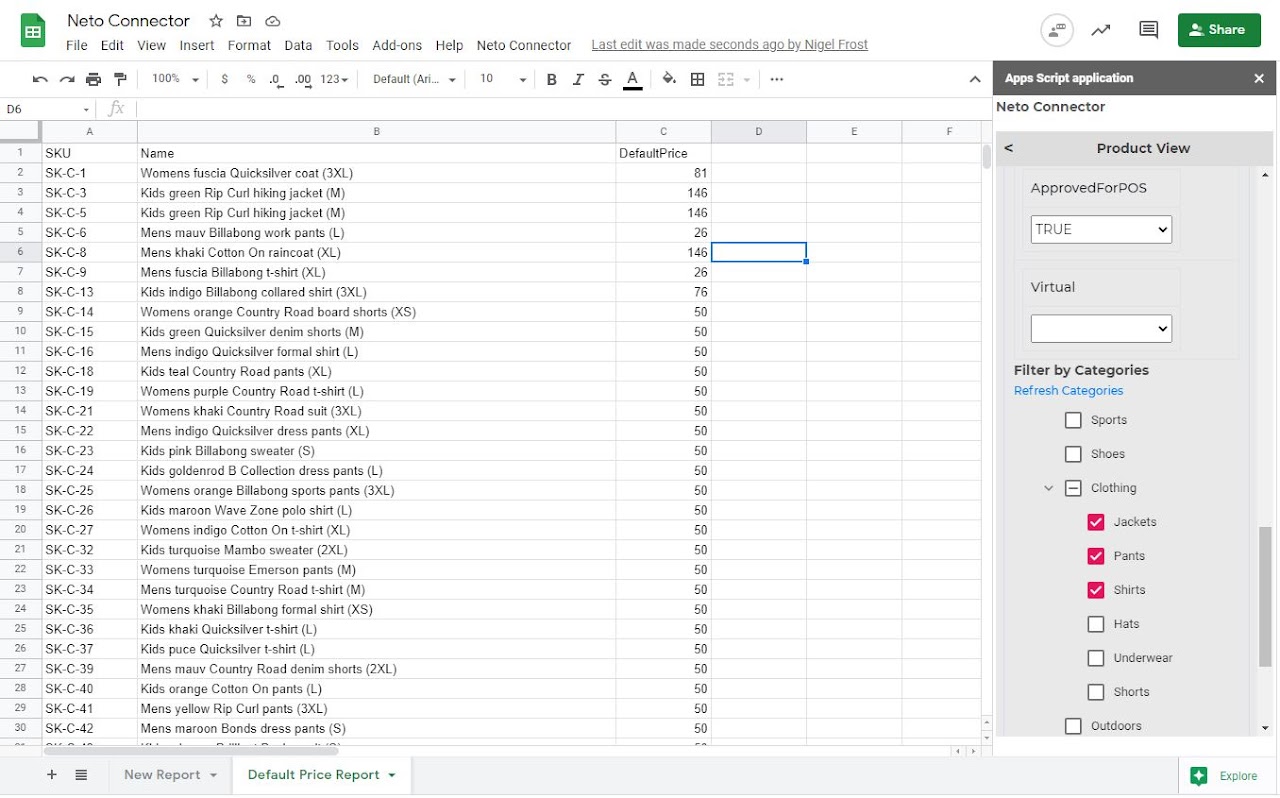Enable the Hats category checkbox
1280x798 pixels.
point(1095,624)
